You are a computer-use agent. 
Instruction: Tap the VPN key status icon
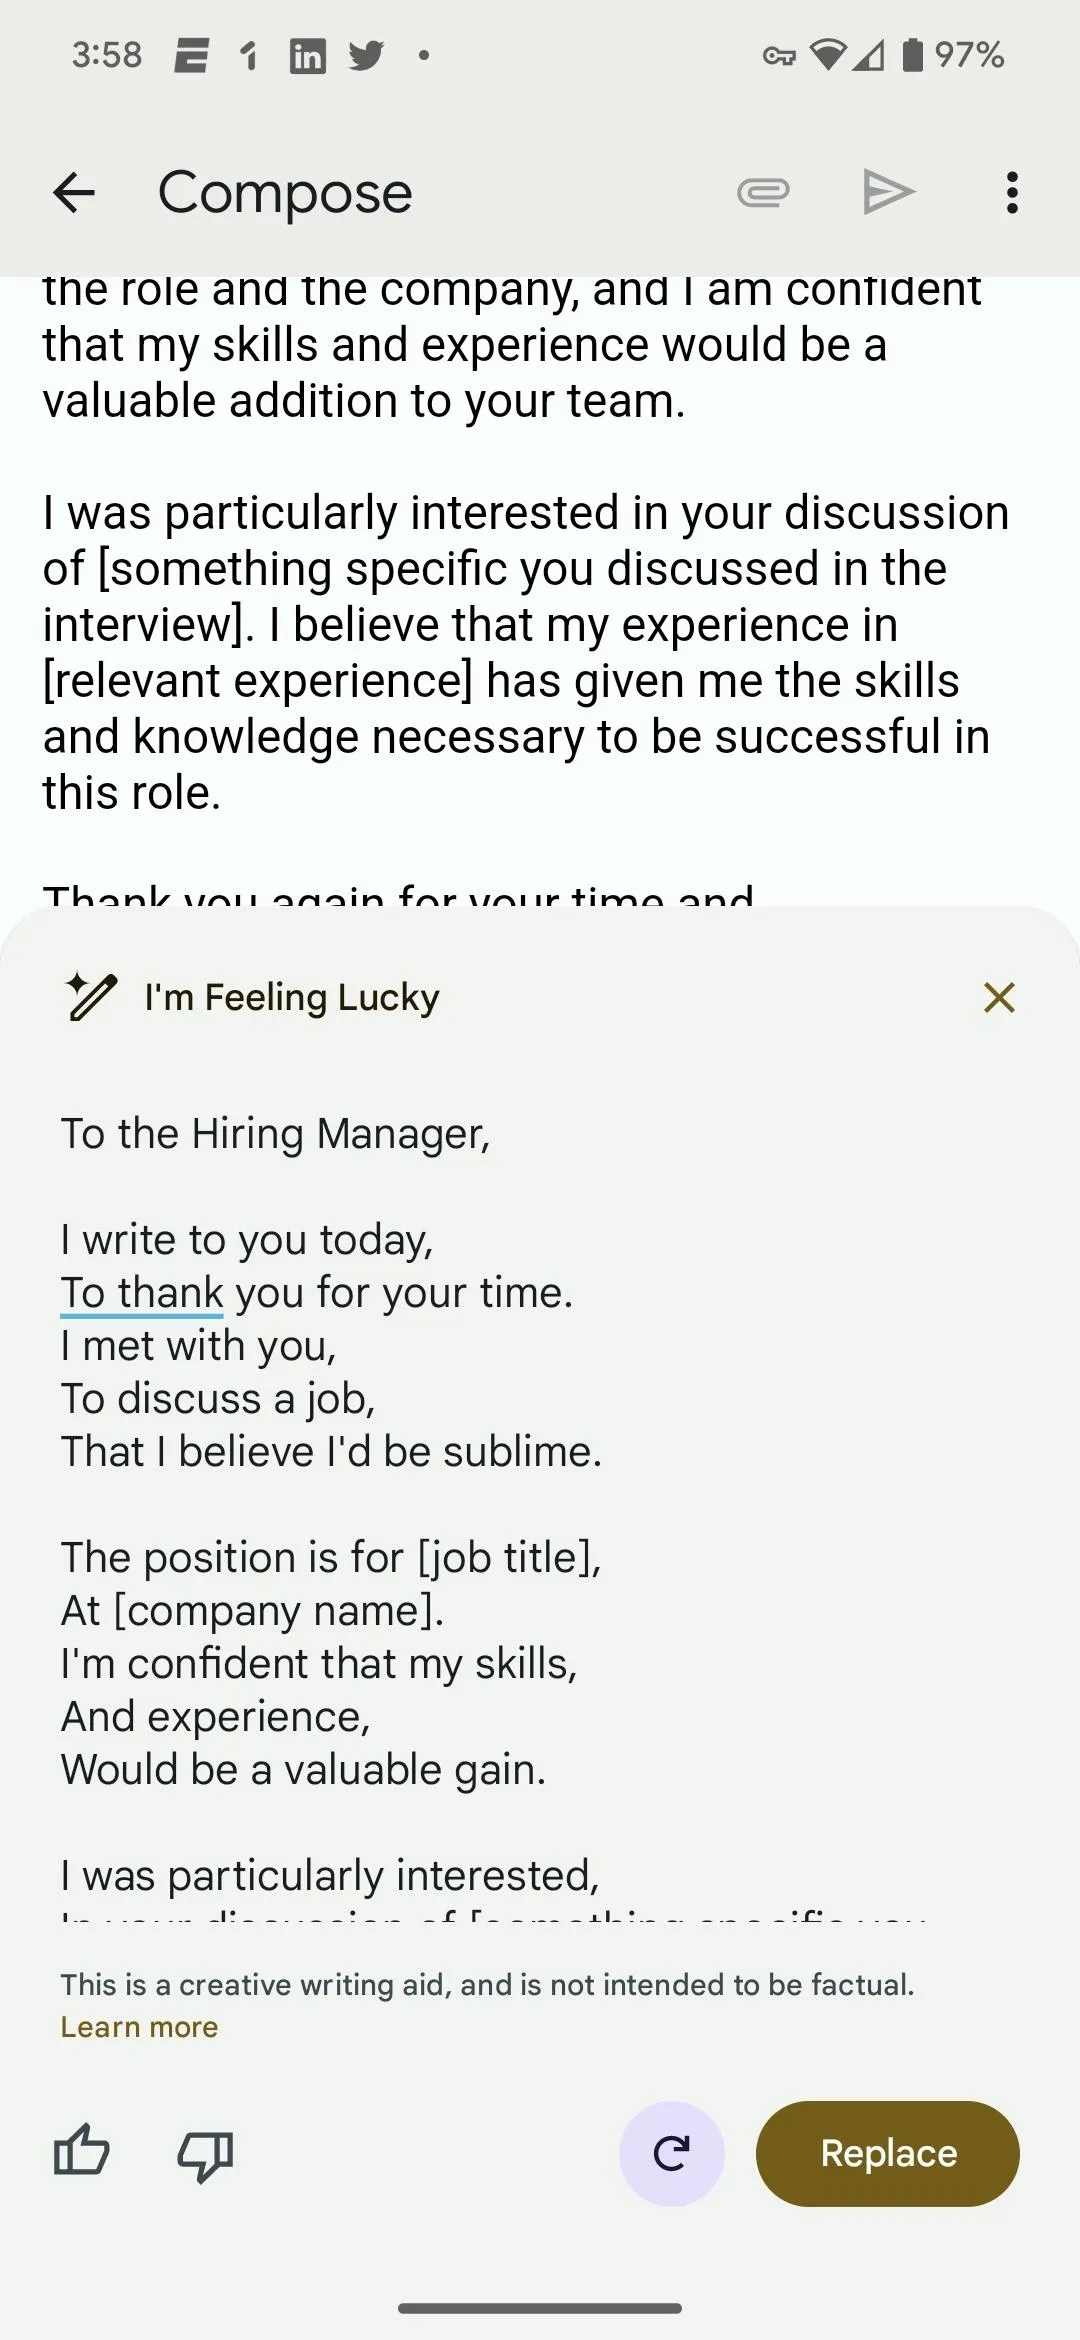click(779, 56)
